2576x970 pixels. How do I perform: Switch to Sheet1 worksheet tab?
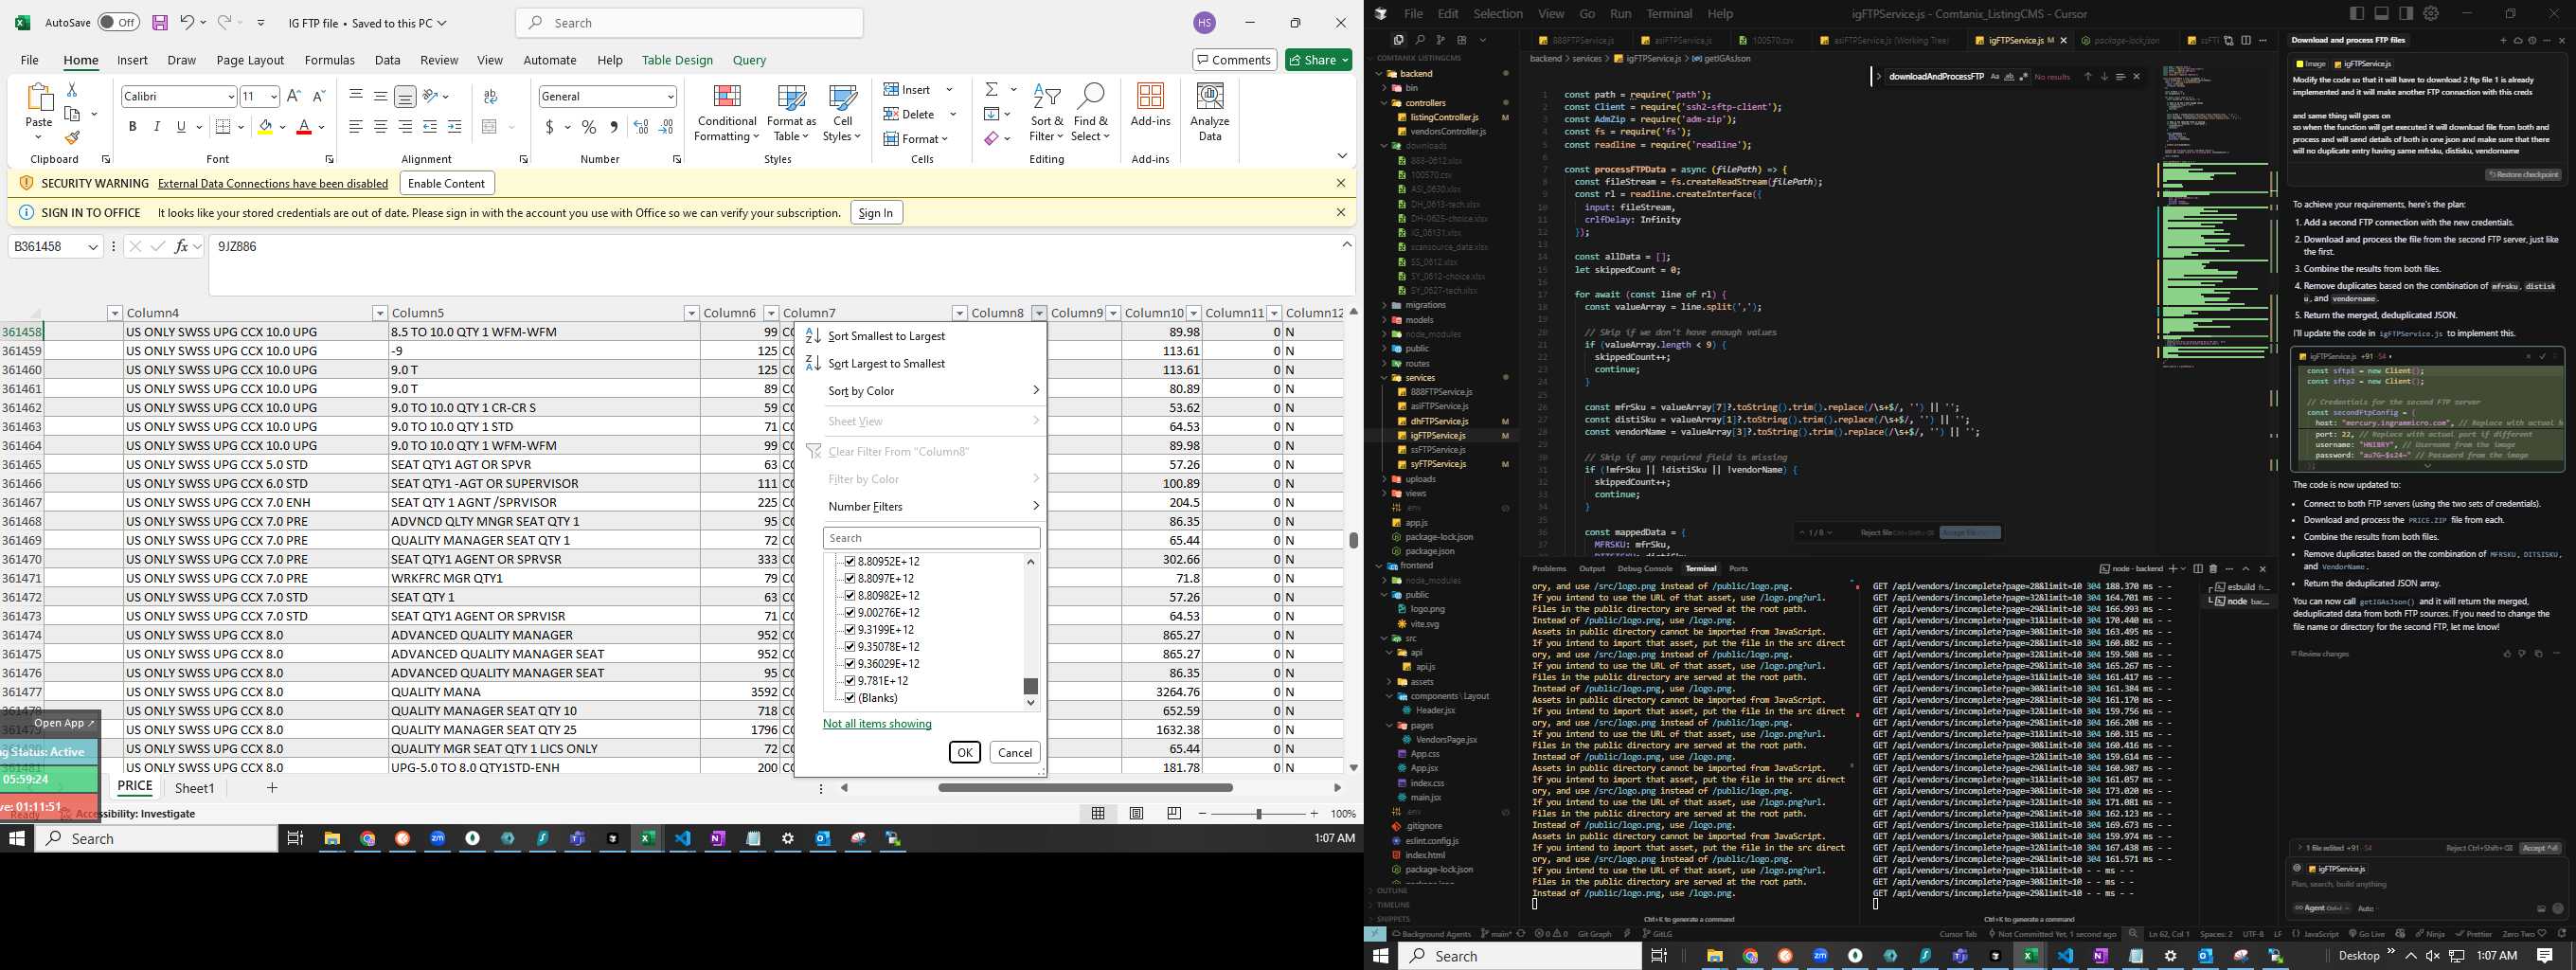pyautogui.click(x=195, y=788)
